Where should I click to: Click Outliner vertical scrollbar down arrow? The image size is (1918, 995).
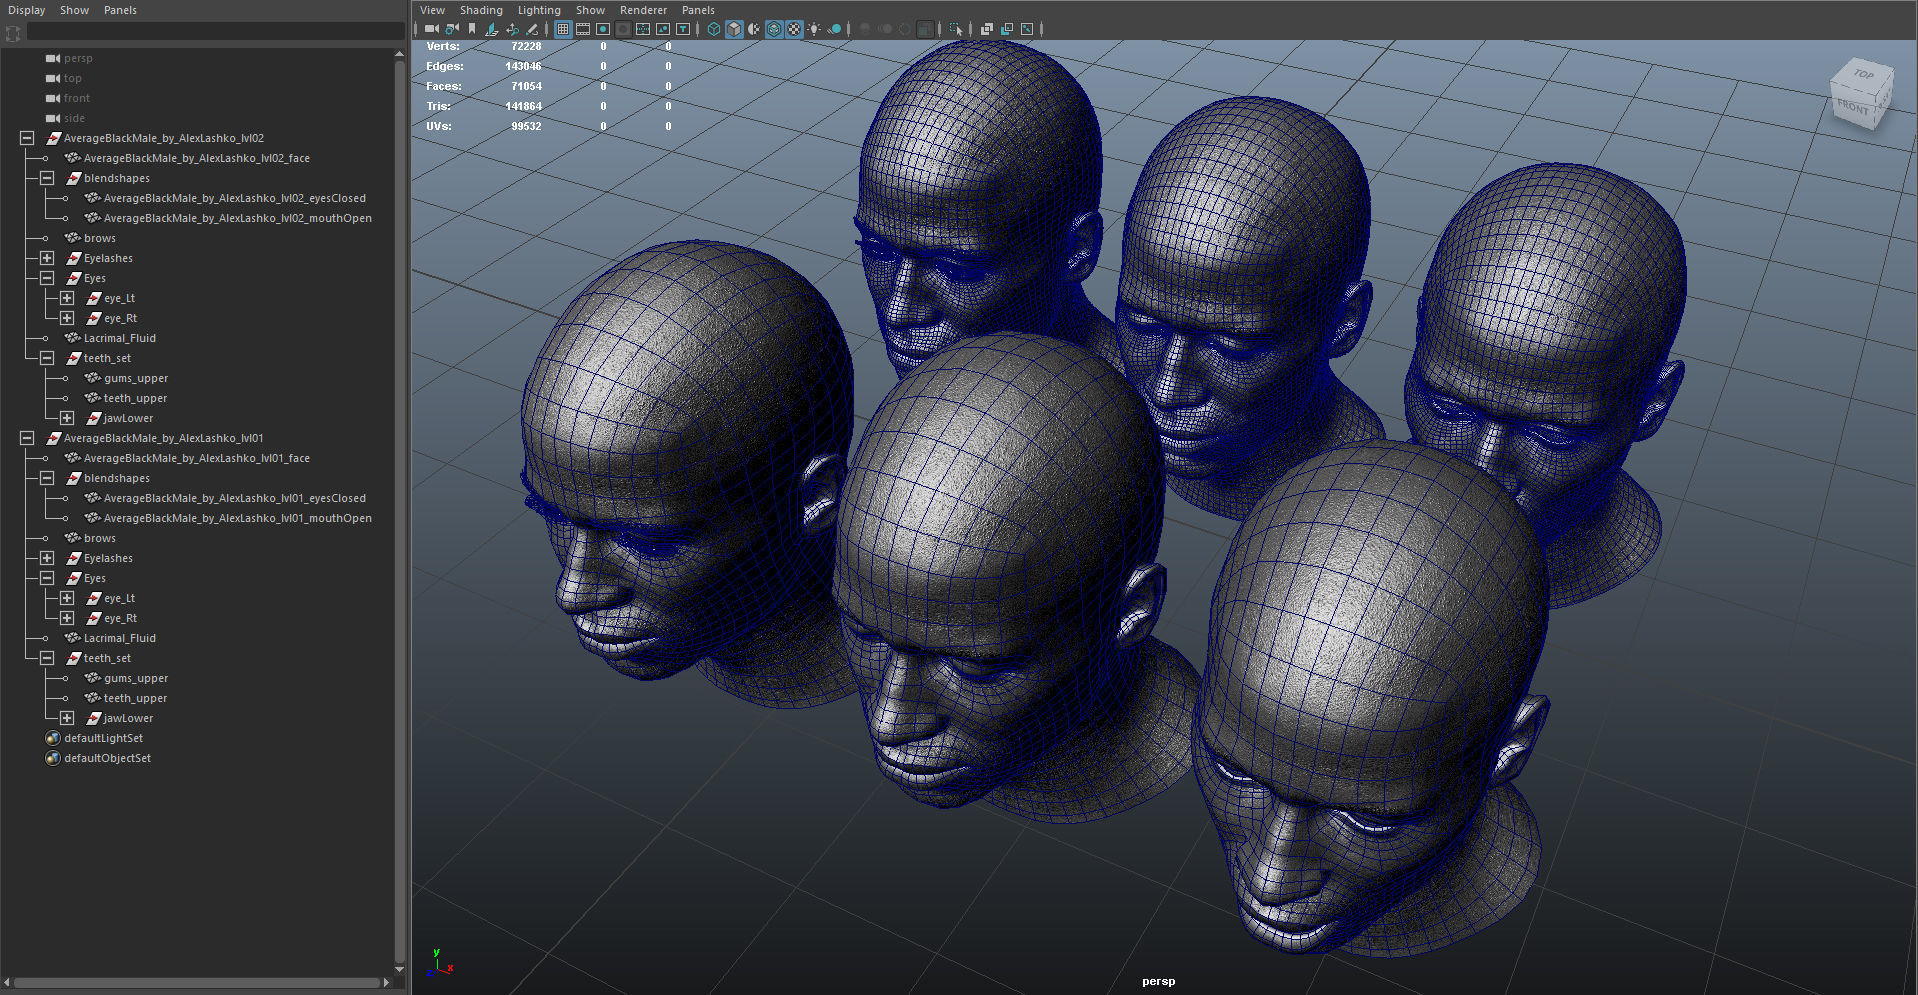(400, 969)
